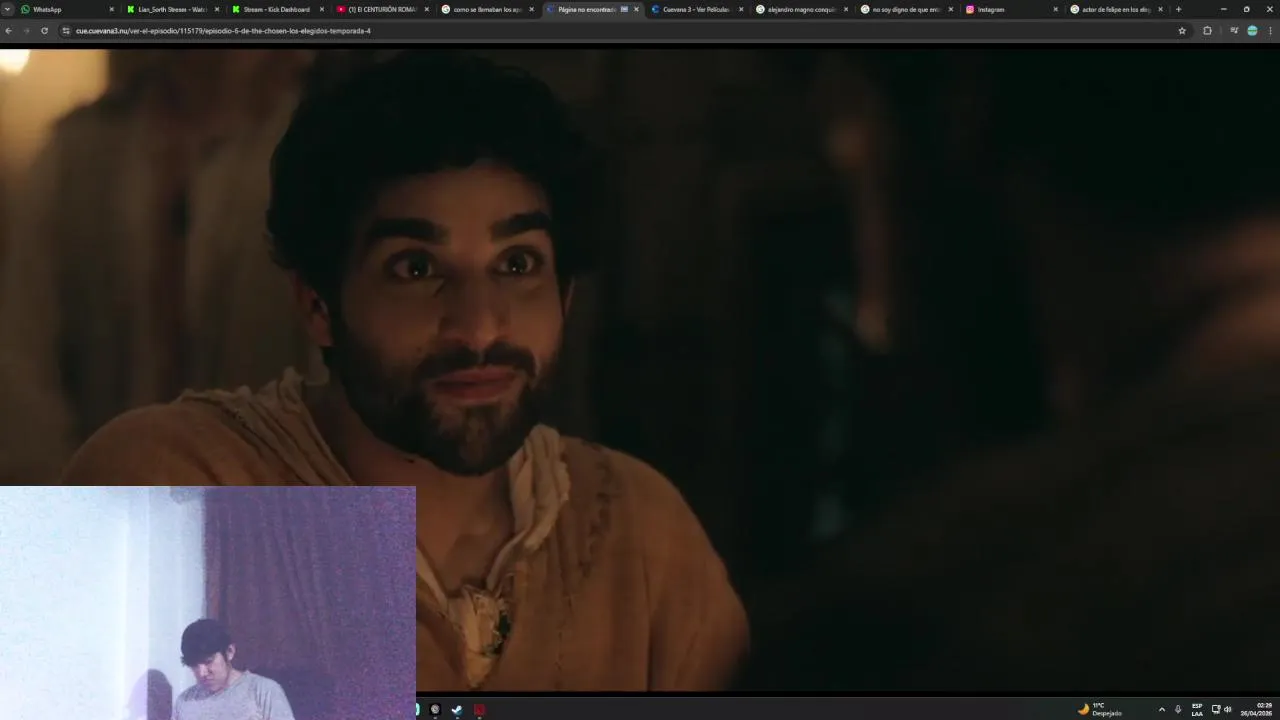Close the 'como se llamaban los' tab
The height and width of the screenshot is (720, 1280).
tap(531, 9)
